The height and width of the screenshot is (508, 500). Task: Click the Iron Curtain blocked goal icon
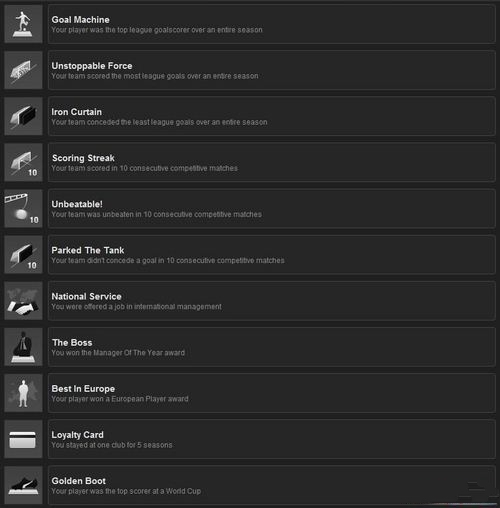tap(23, 116)
